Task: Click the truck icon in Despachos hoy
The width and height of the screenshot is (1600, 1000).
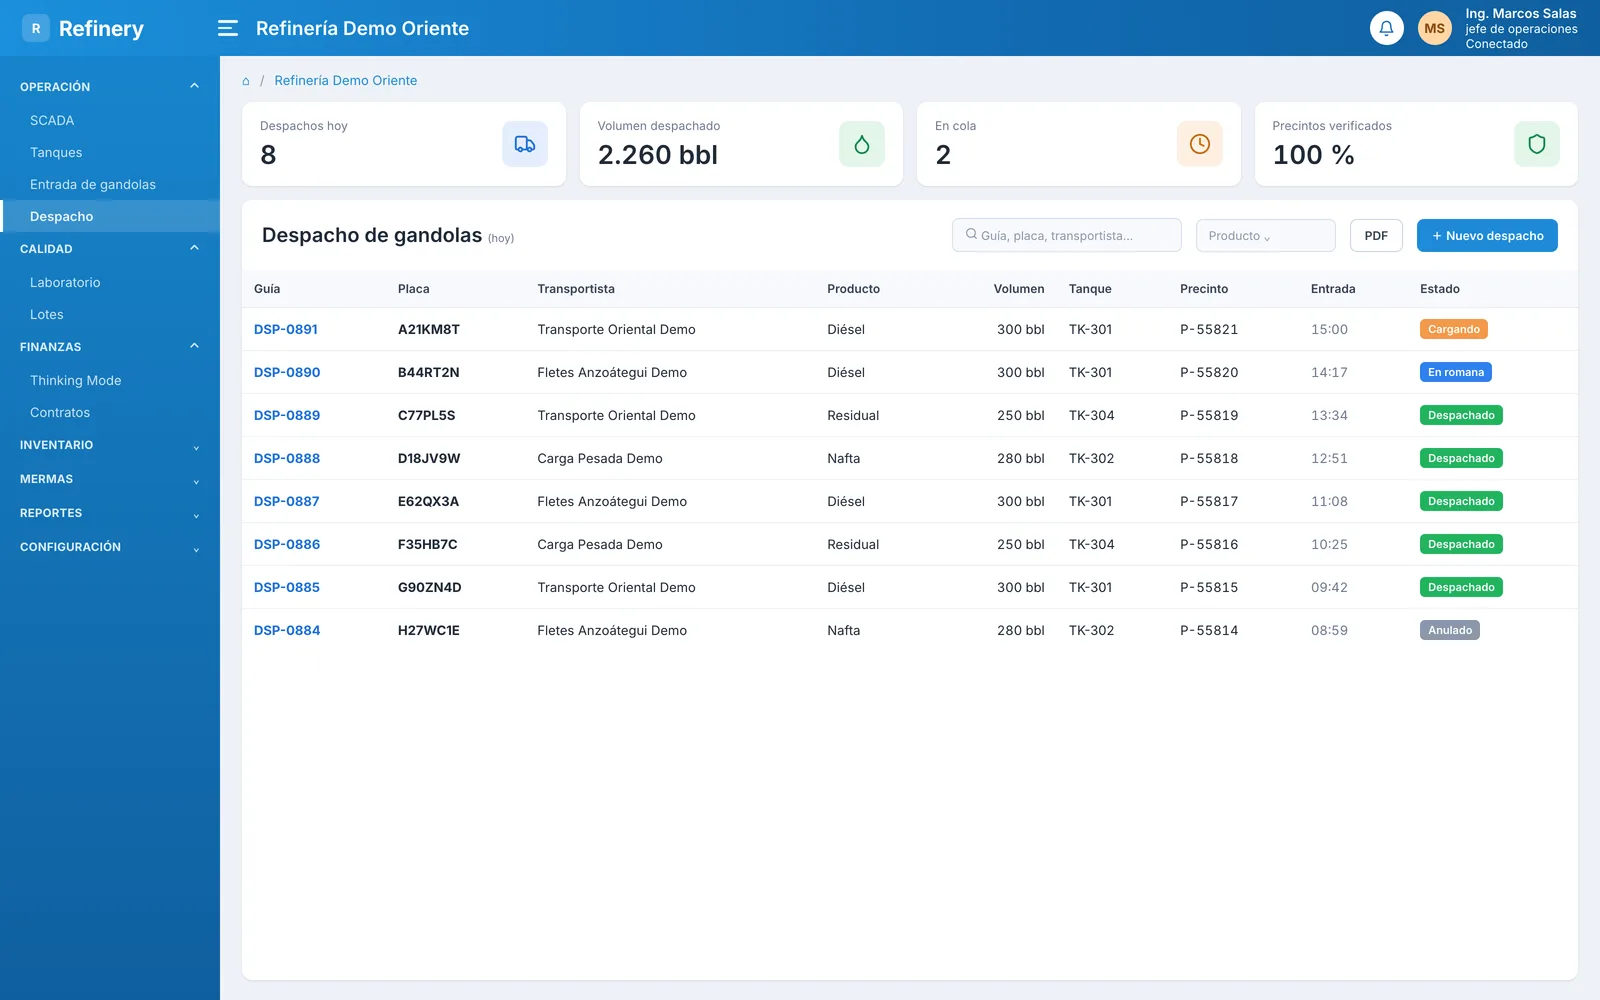Action: 525,144
